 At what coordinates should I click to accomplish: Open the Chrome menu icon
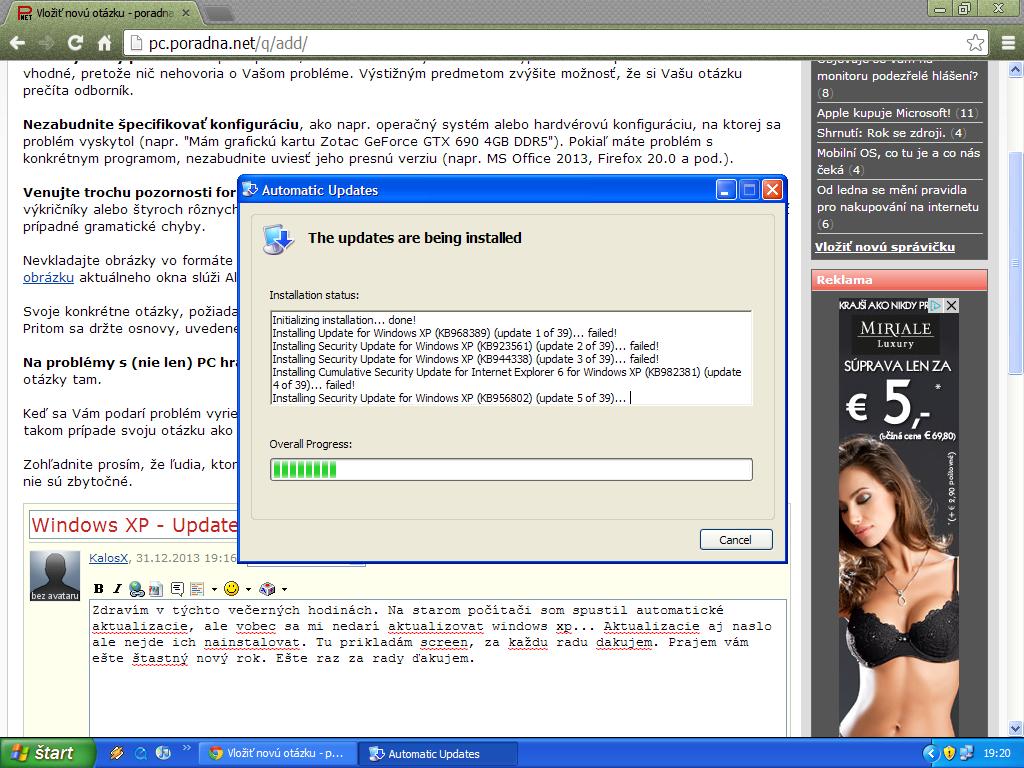[x=1008, y=43]
